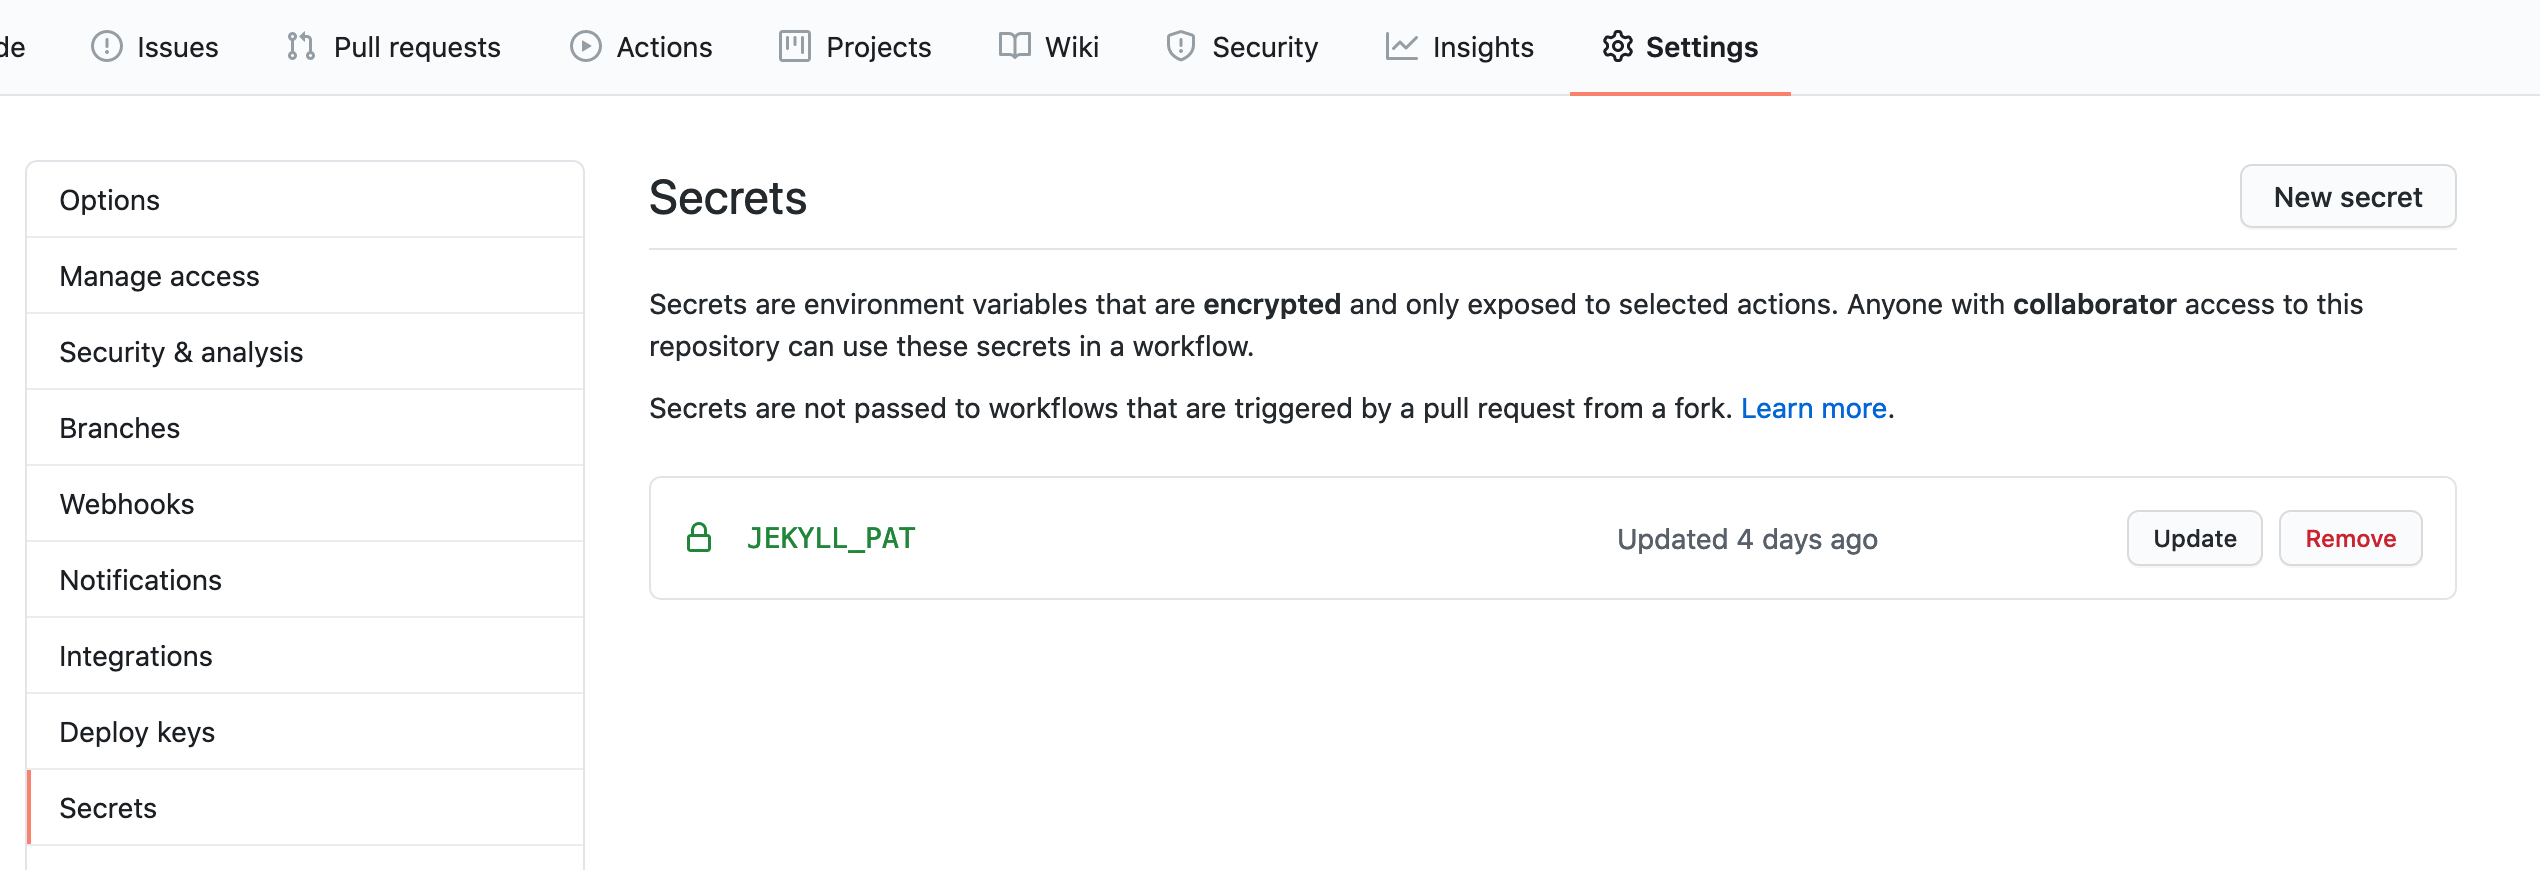Viewport: 2540px width, 870px height.
Task: Open the Manage access settings page
Action: (x=159, y=276)
